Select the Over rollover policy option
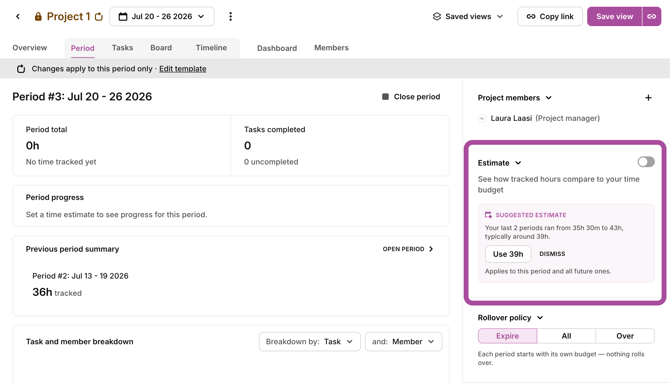 (625, 336)
